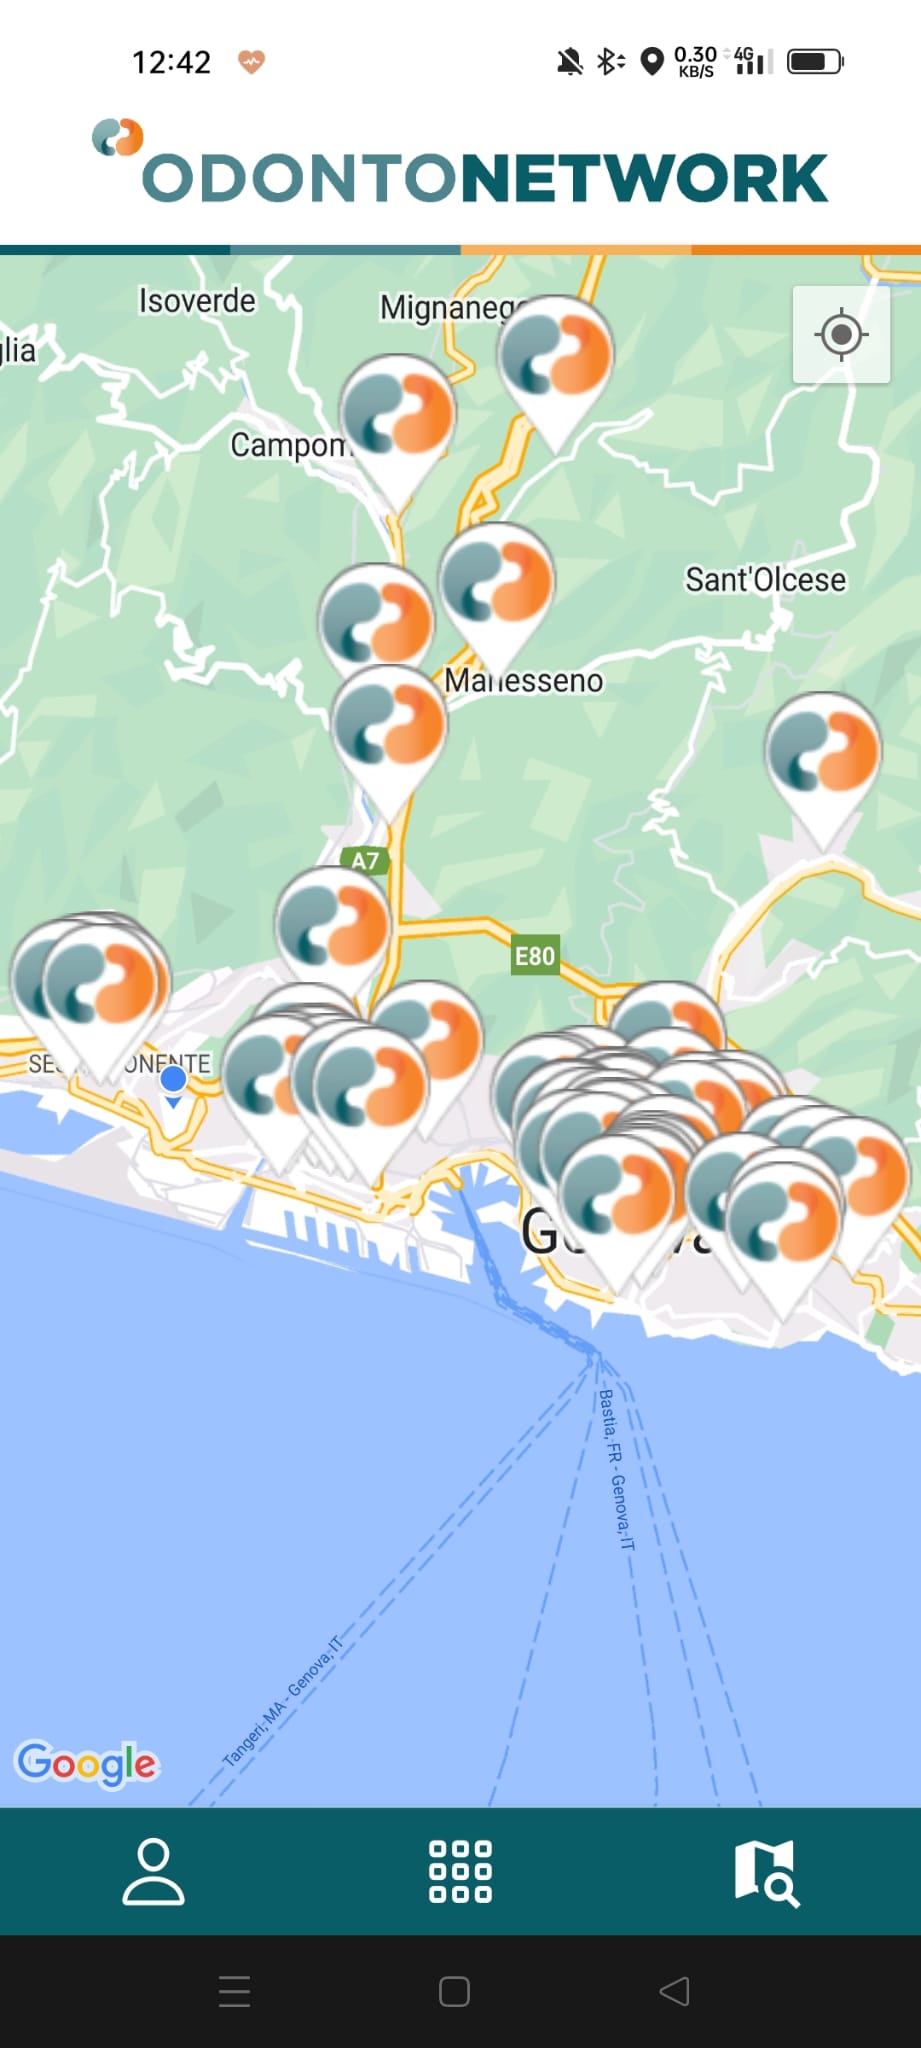Click the Google logo on the map
Viewport: 921px width, 2048px height.
point(87,1763)
